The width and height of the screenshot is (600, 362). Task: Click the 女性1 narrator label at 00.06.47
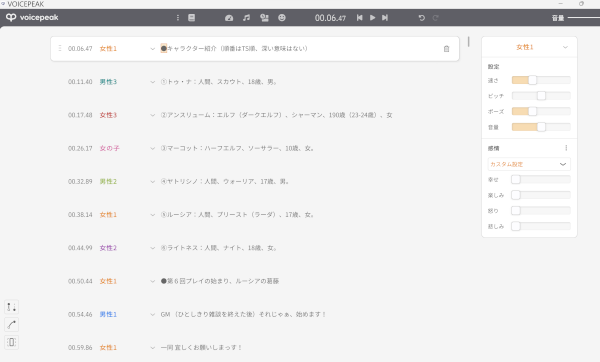(x=108, y=49)
